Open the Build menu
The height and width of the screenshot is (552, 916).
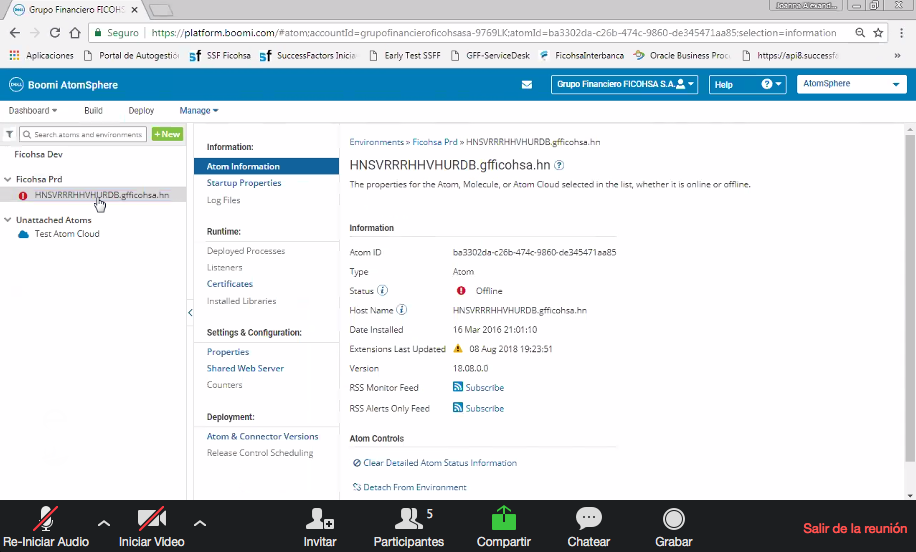click(93, 110)
